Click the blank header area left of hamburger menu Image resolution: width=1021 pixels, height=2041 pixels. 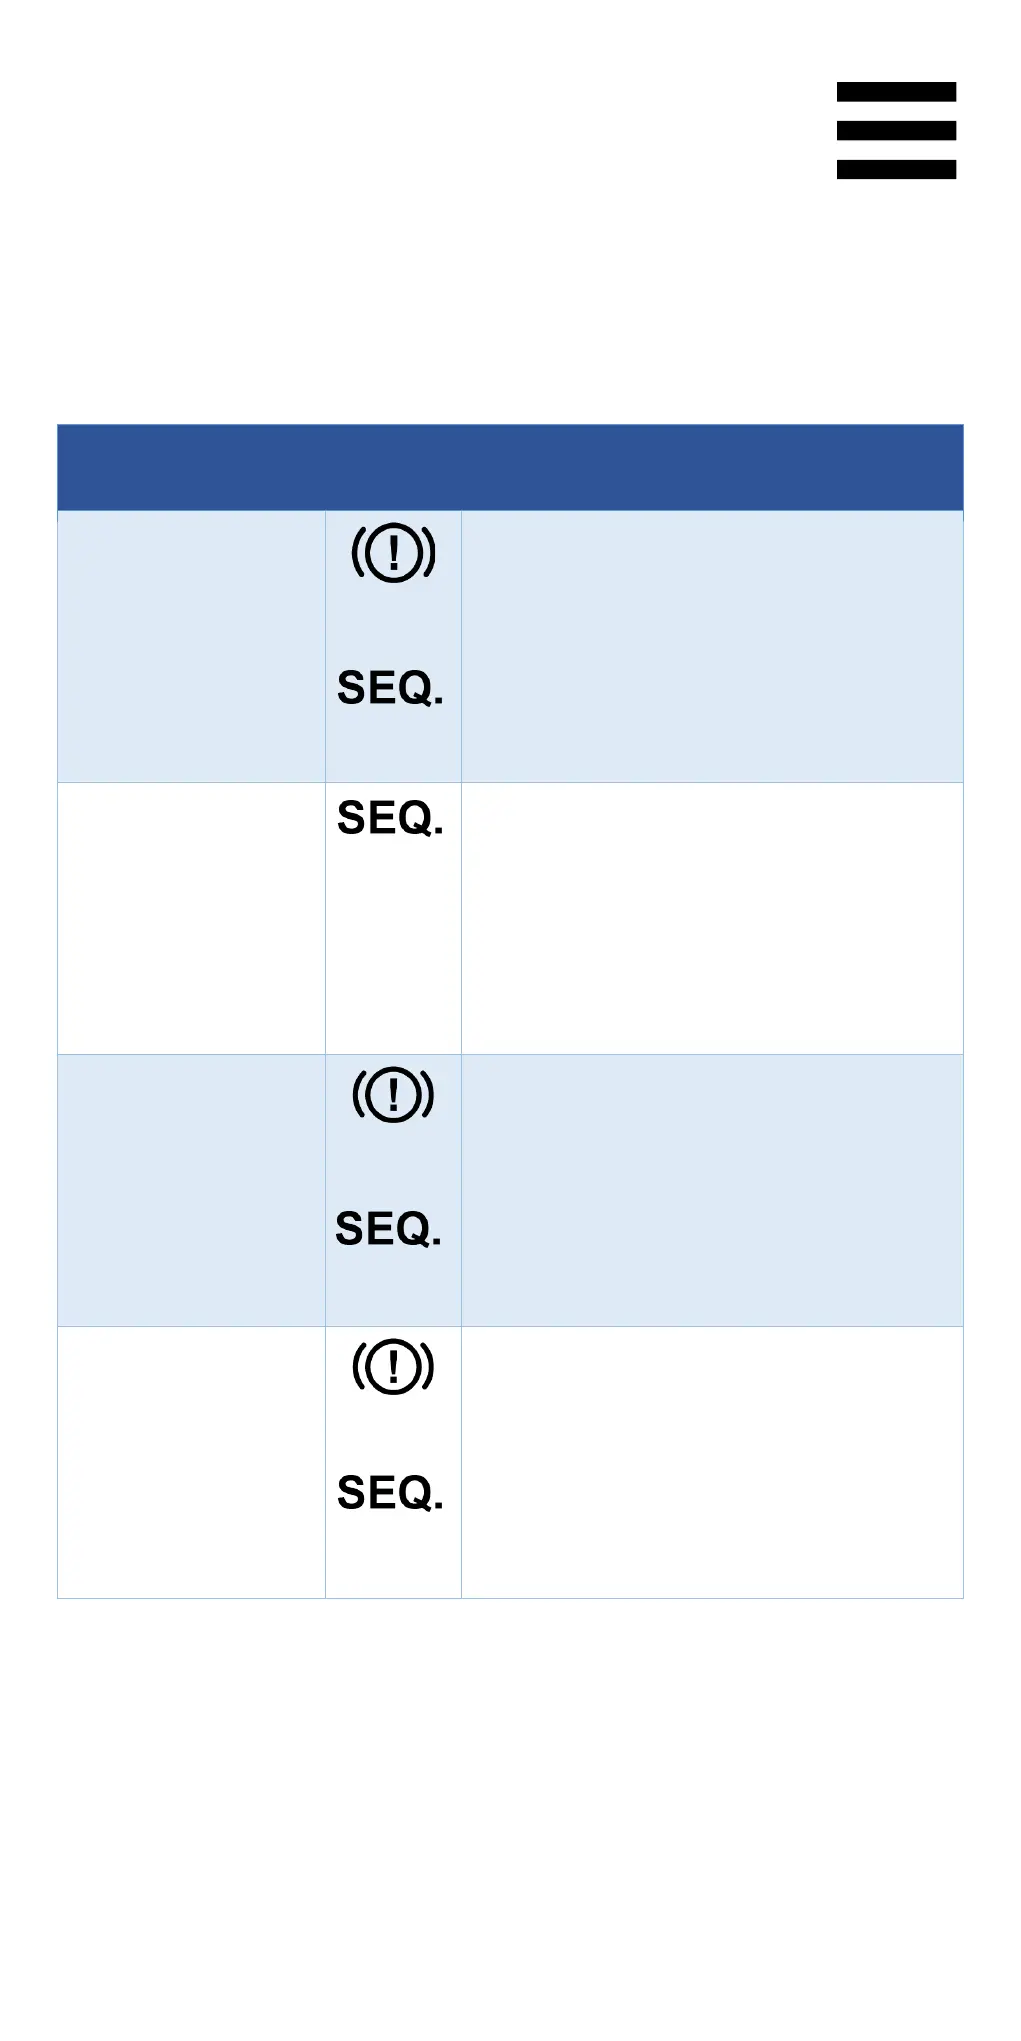coord(400,130)
